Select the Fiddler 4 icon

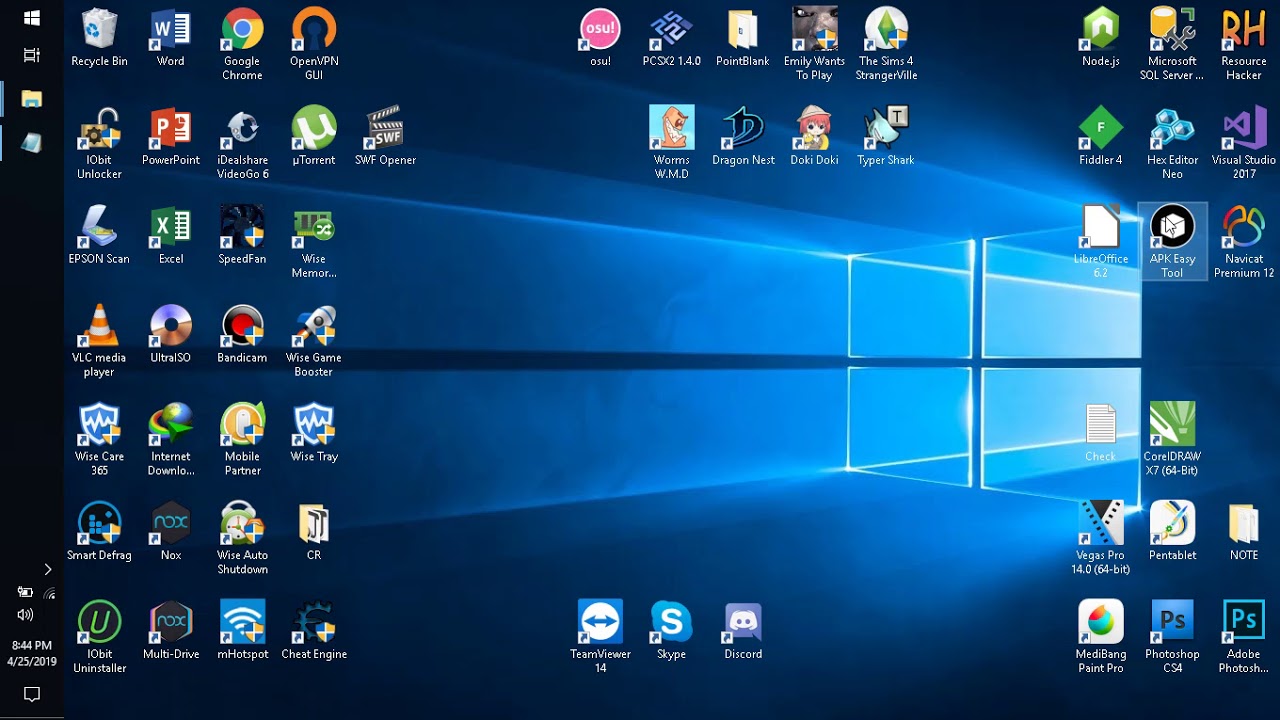1101,137
